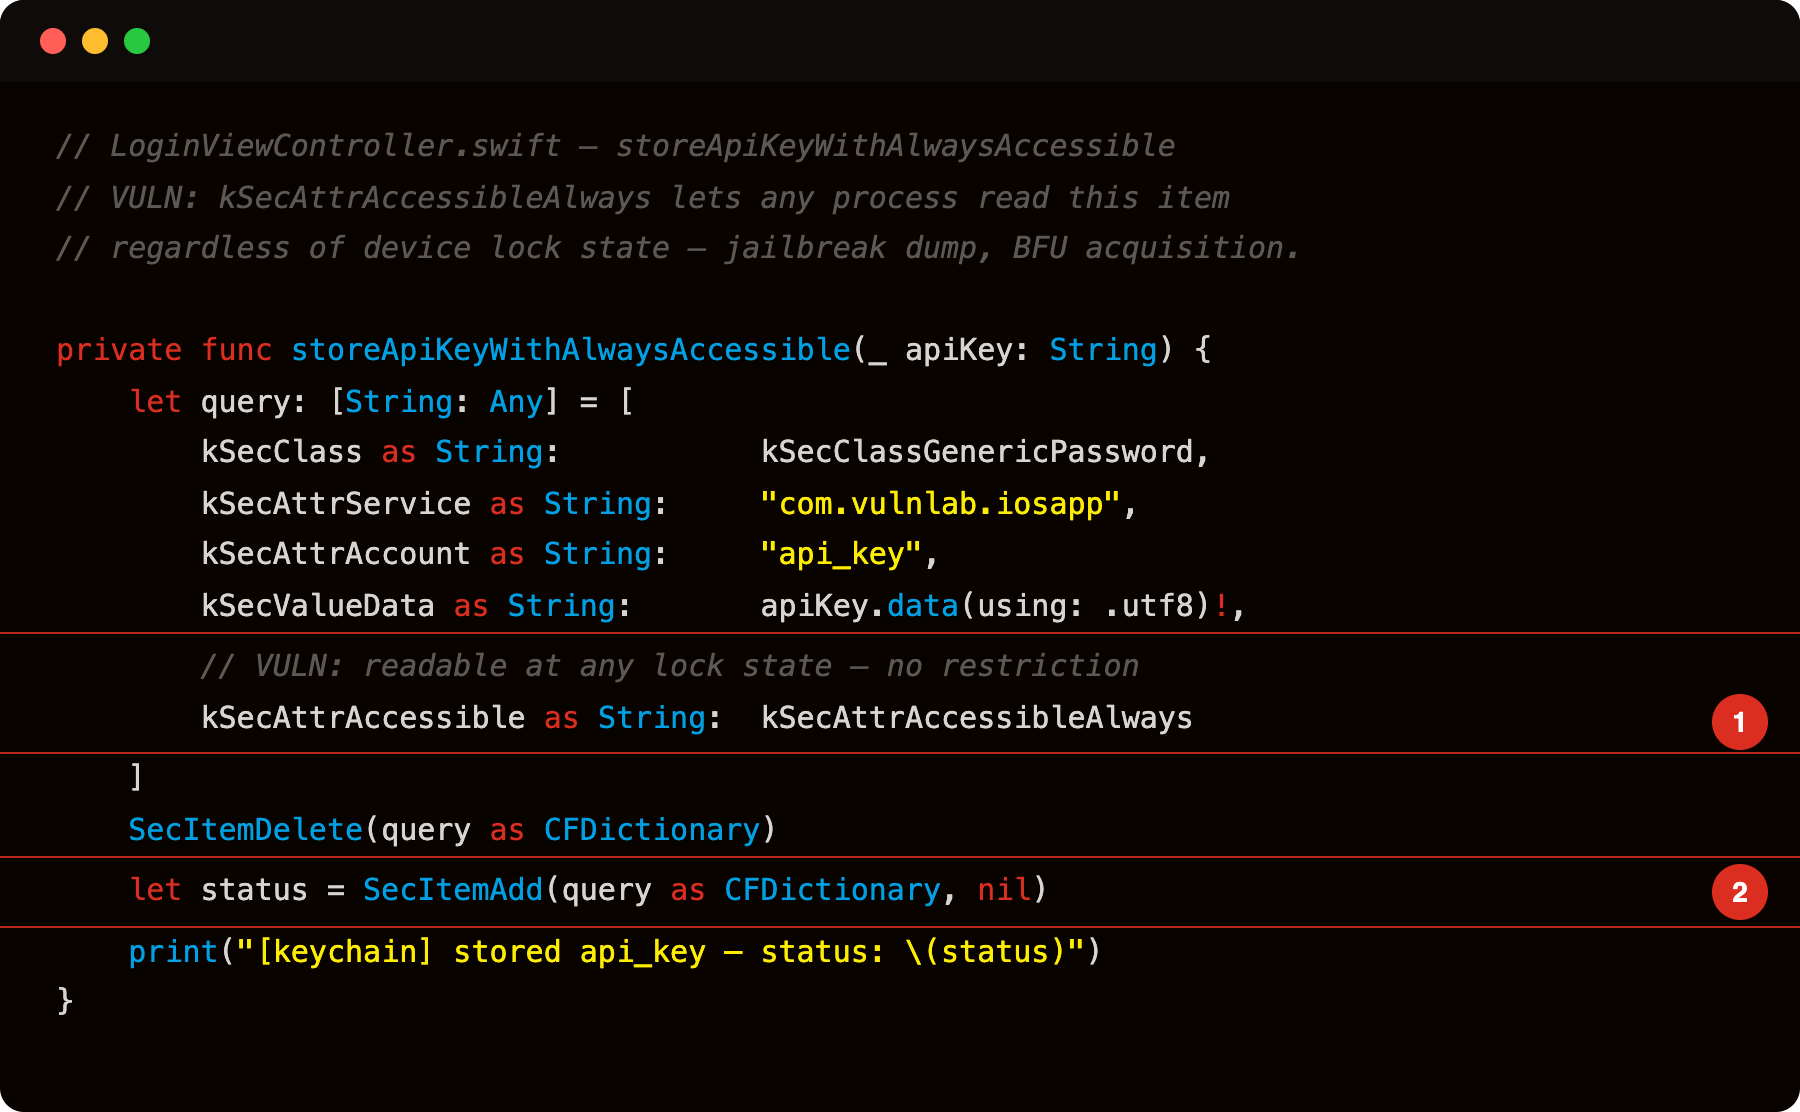Click the kSecClassGenericPassword value
1800x1112 pixels.
click(x=977, y=452)
